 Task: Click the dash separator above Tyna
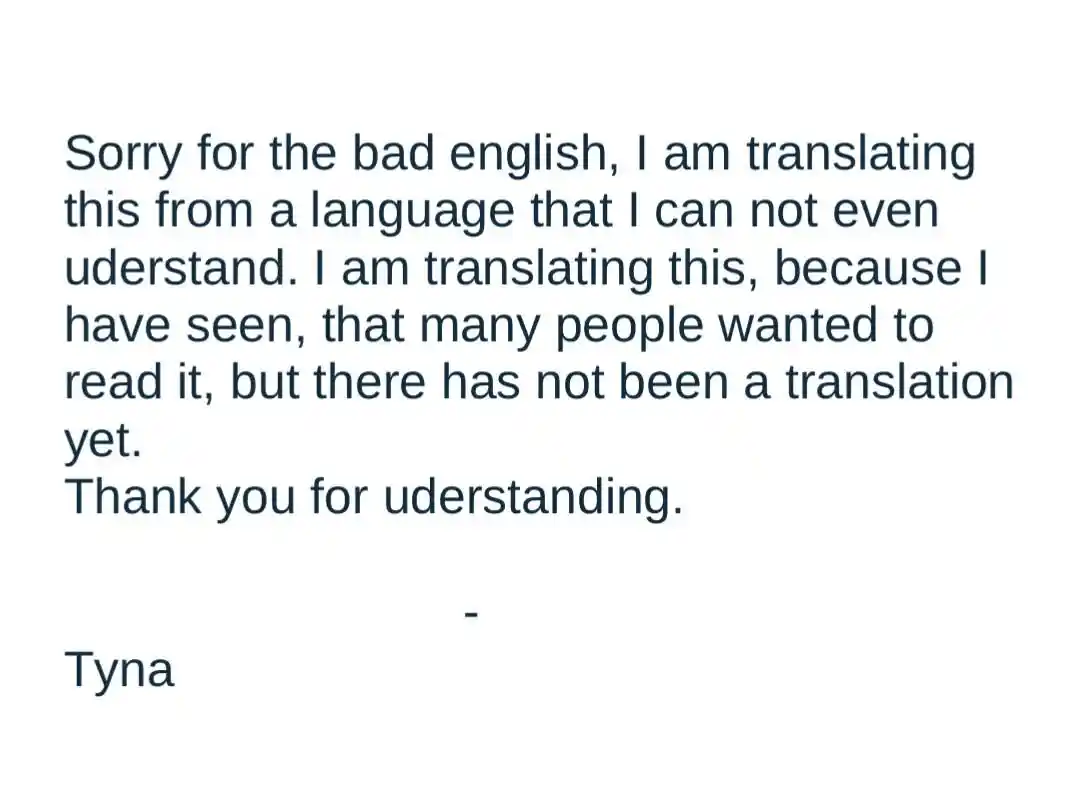click(472, 613)
